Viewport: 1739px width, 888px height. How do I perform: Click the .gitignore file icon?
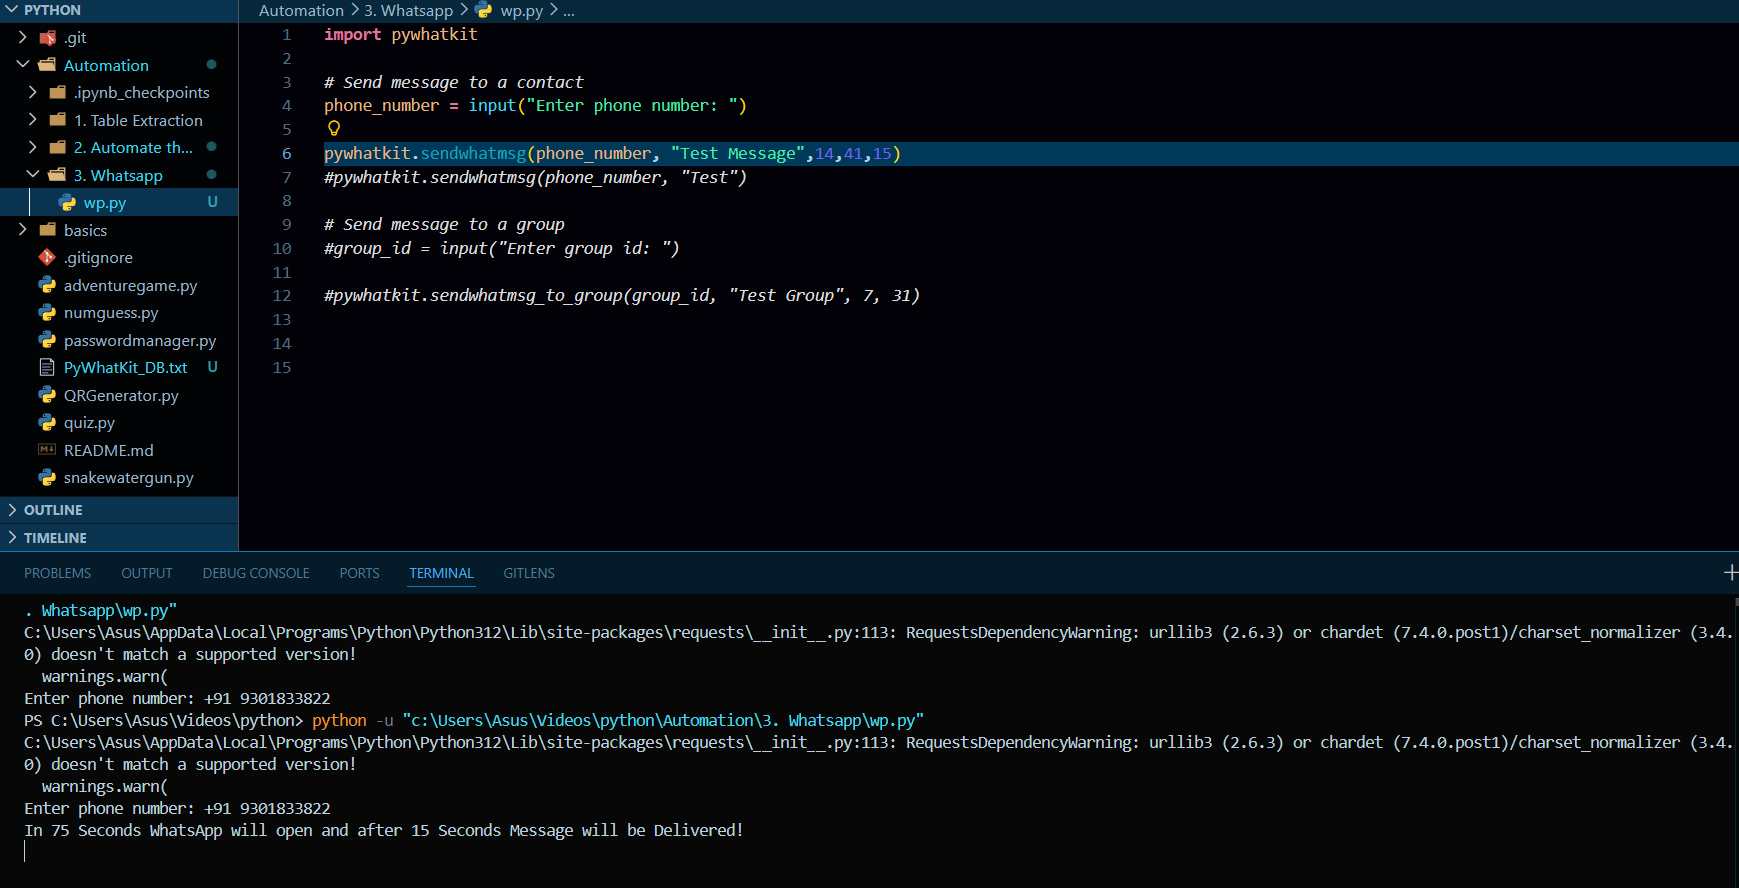47,257
